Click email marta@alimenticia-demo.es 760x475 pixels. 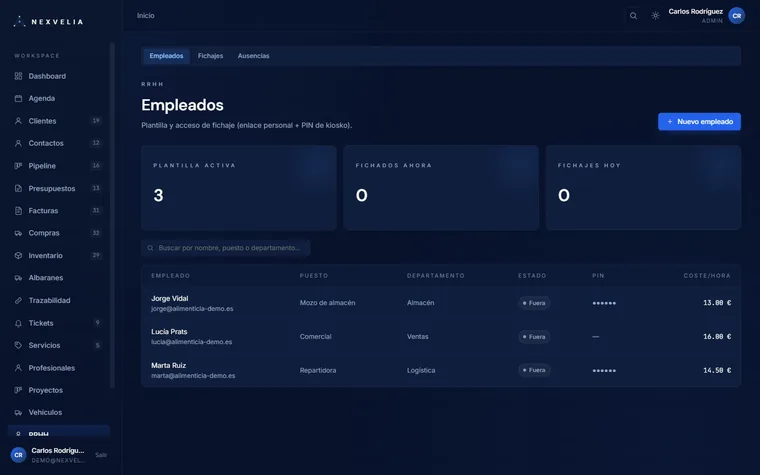click(193, 376)
